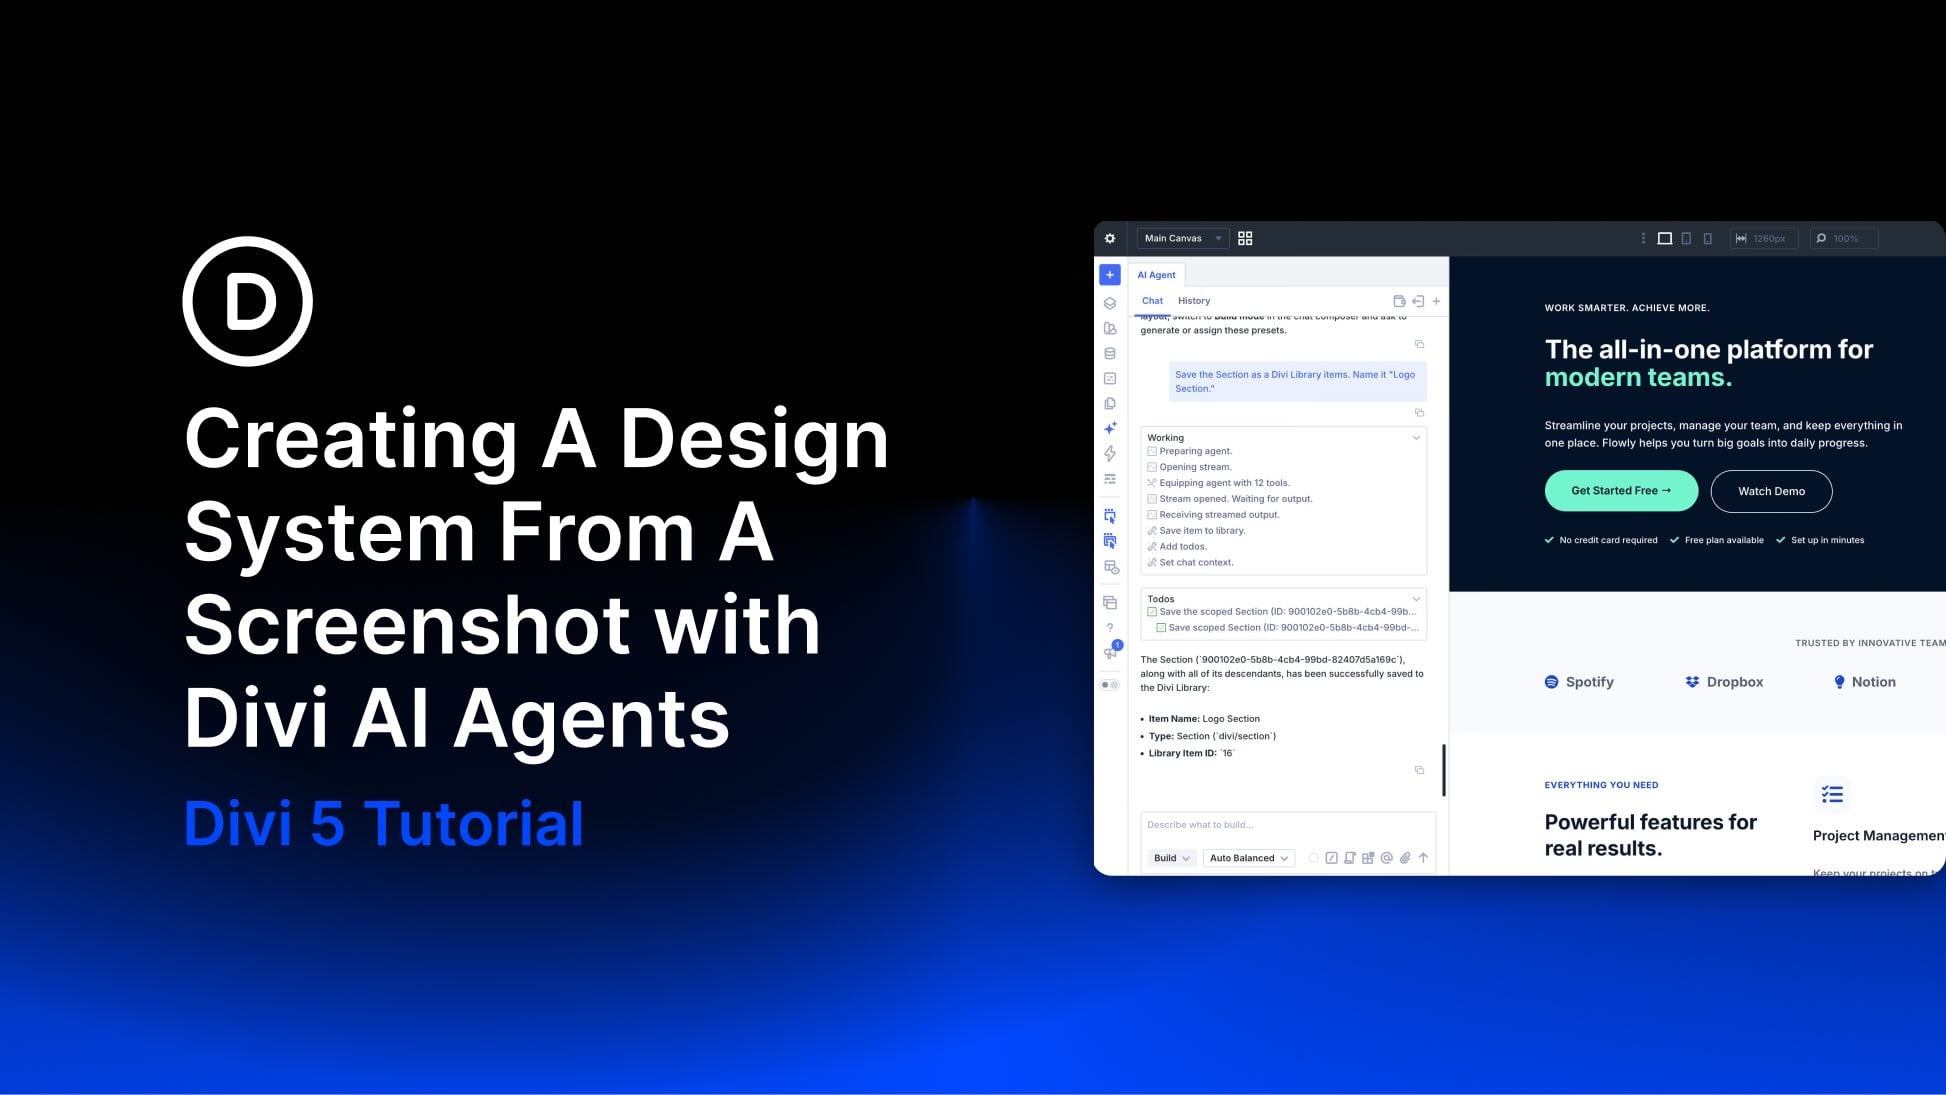
Task: Click the paperclip attach icon in composer
Action: (1405, 858)
